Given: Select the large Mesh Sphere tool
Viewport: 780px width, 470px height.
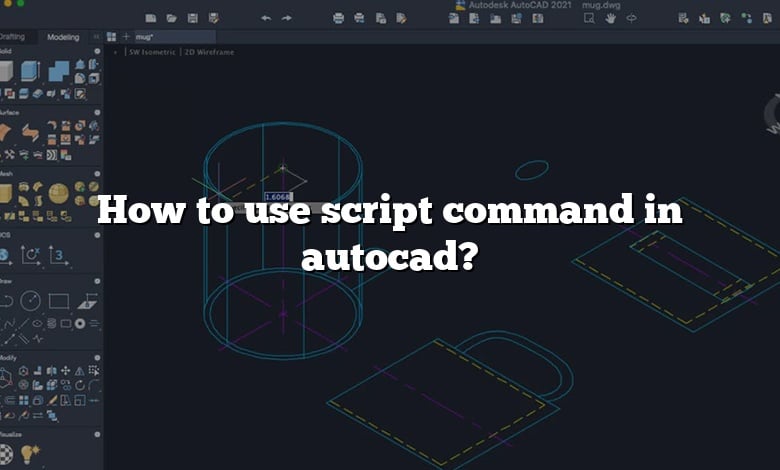Looking at the screenshot, I should click(59, 193).
